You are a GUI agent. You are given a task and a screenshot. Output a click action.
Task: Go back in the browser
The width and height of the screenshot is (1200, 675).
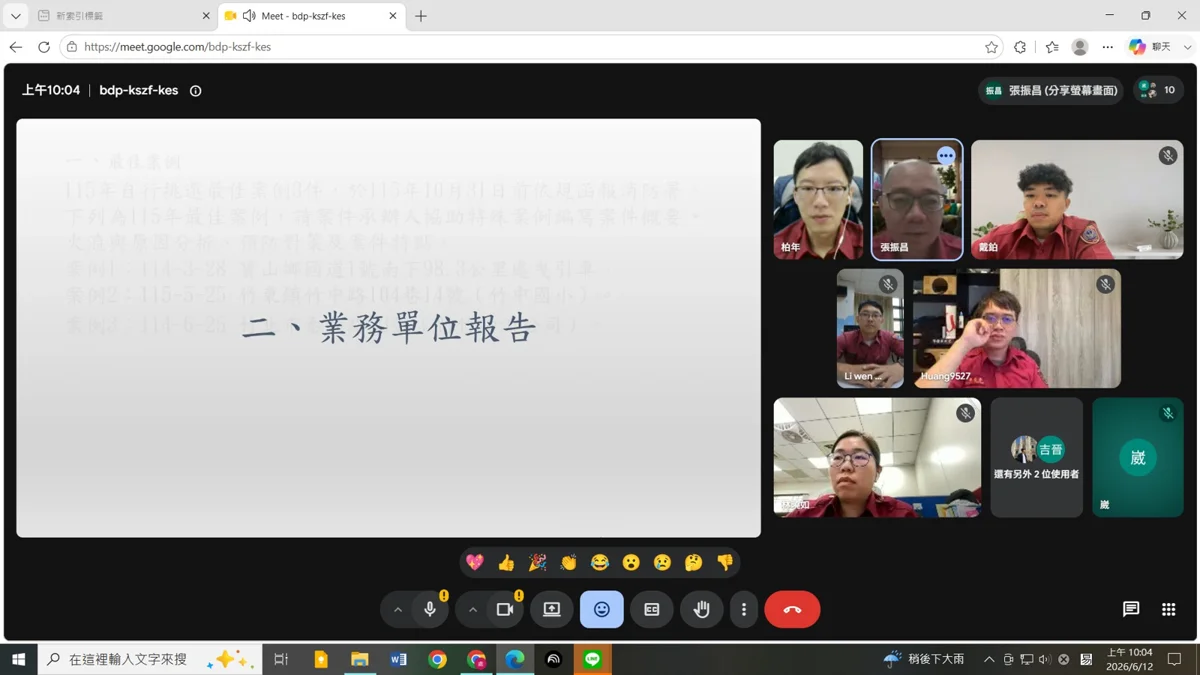tap(16, 47)
